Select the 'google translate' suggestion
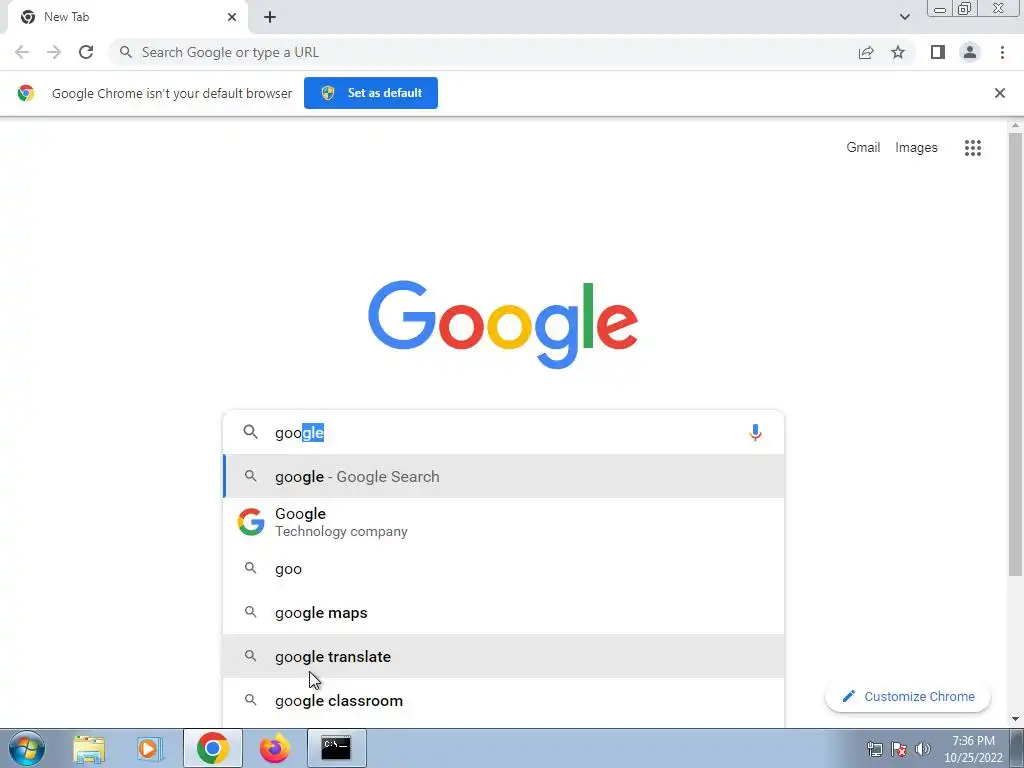The width and height of the screenshot is (1024, 768). (x=503, y=656)
